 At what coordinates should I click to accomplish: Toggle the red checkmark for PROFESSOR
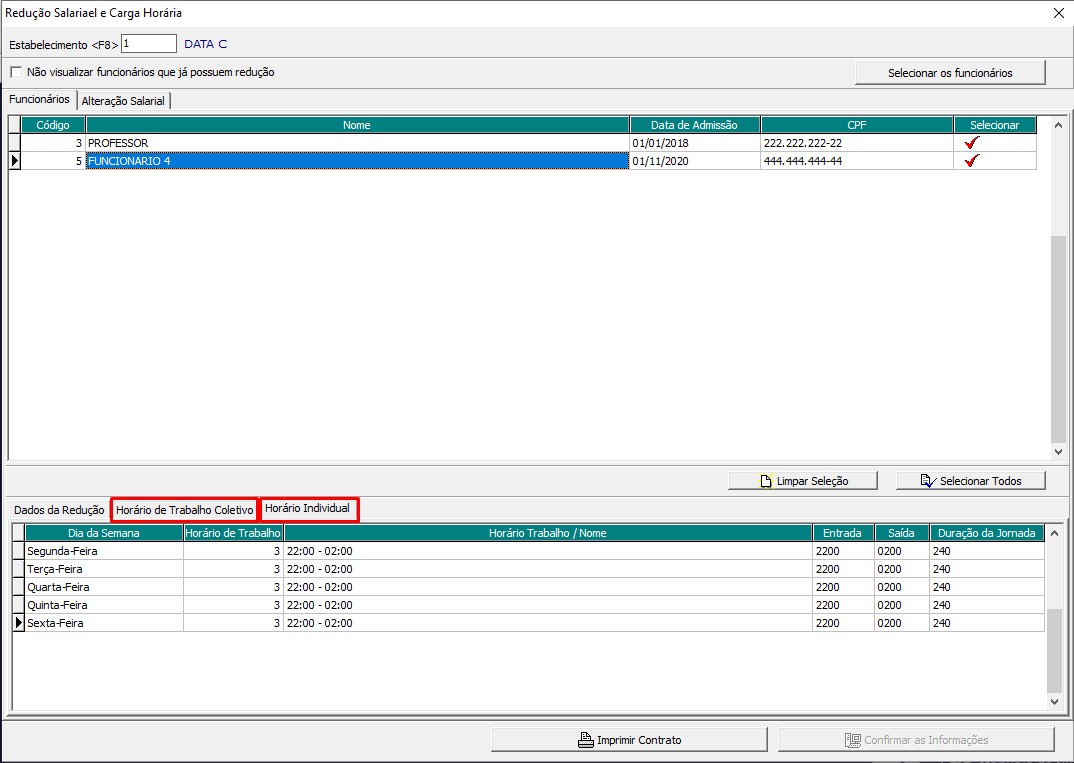tap(971, 142)
